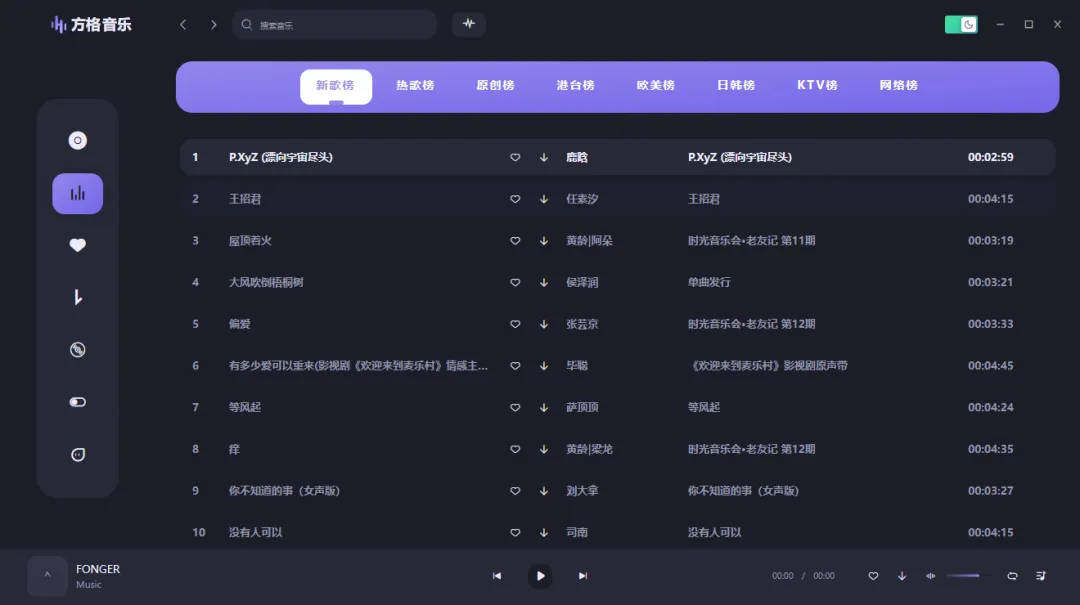Download song number 6 by 毕聪
Viewport: 1080px width, 605px height.
pos(543,366)
